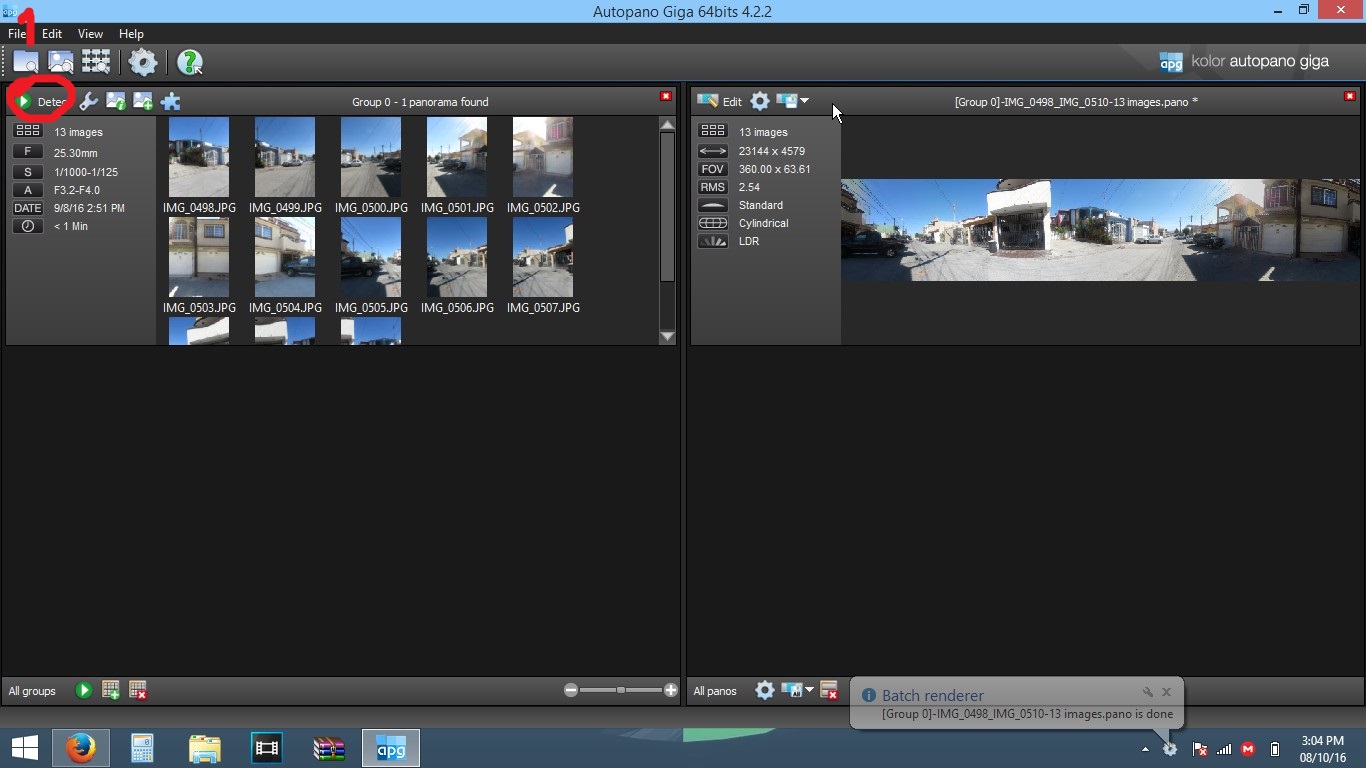1366x768 pixels.
Task: Click the render all panos icon
Action: (792, 690)
